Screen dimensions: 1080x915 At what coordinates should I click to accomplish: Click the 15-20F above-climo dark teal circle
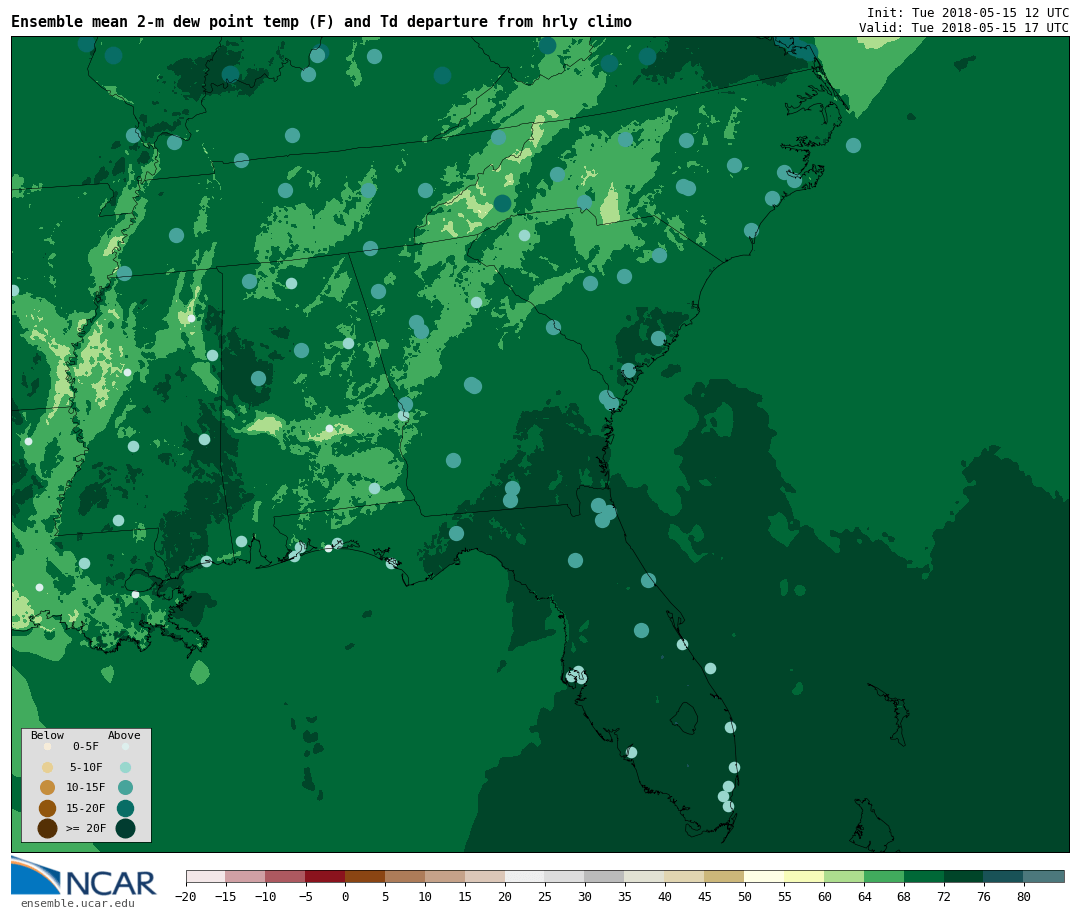coord(125,808)
